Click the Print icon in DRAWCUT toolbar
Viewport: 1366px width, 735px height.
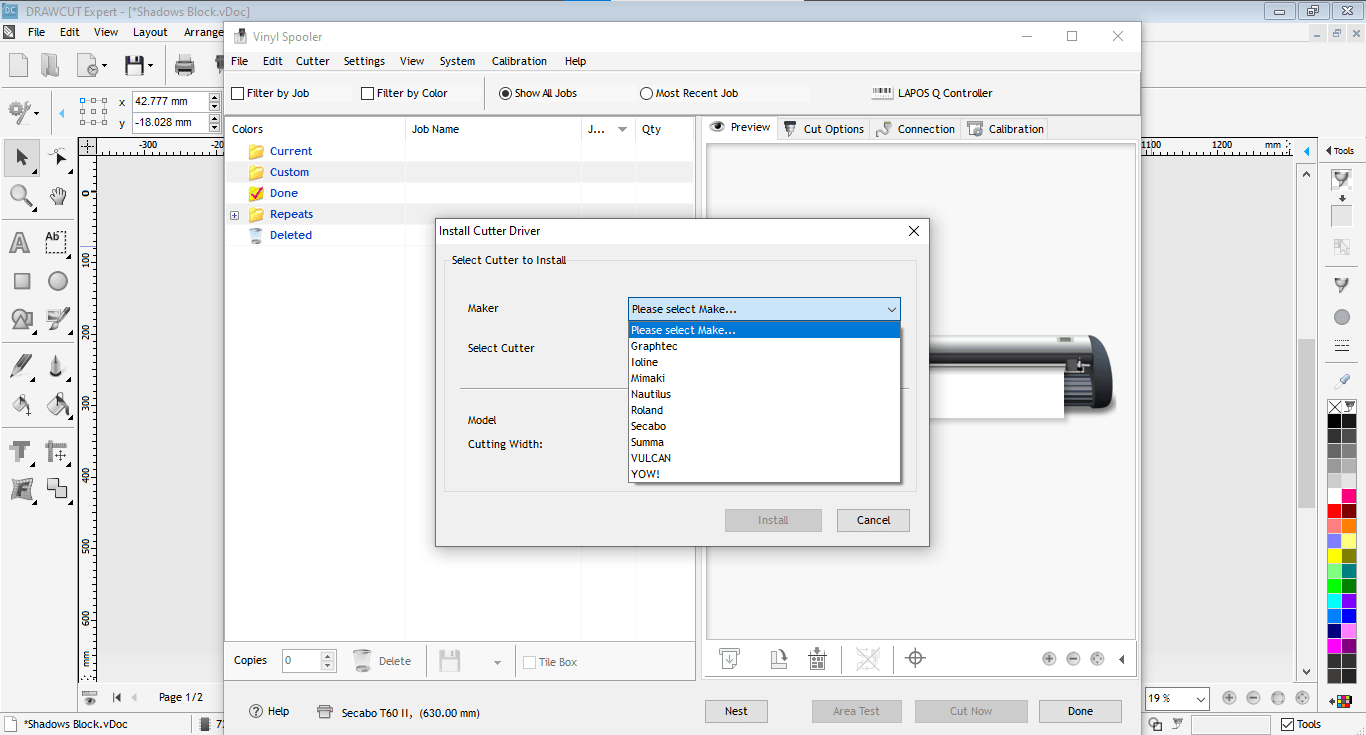(185, 66)
